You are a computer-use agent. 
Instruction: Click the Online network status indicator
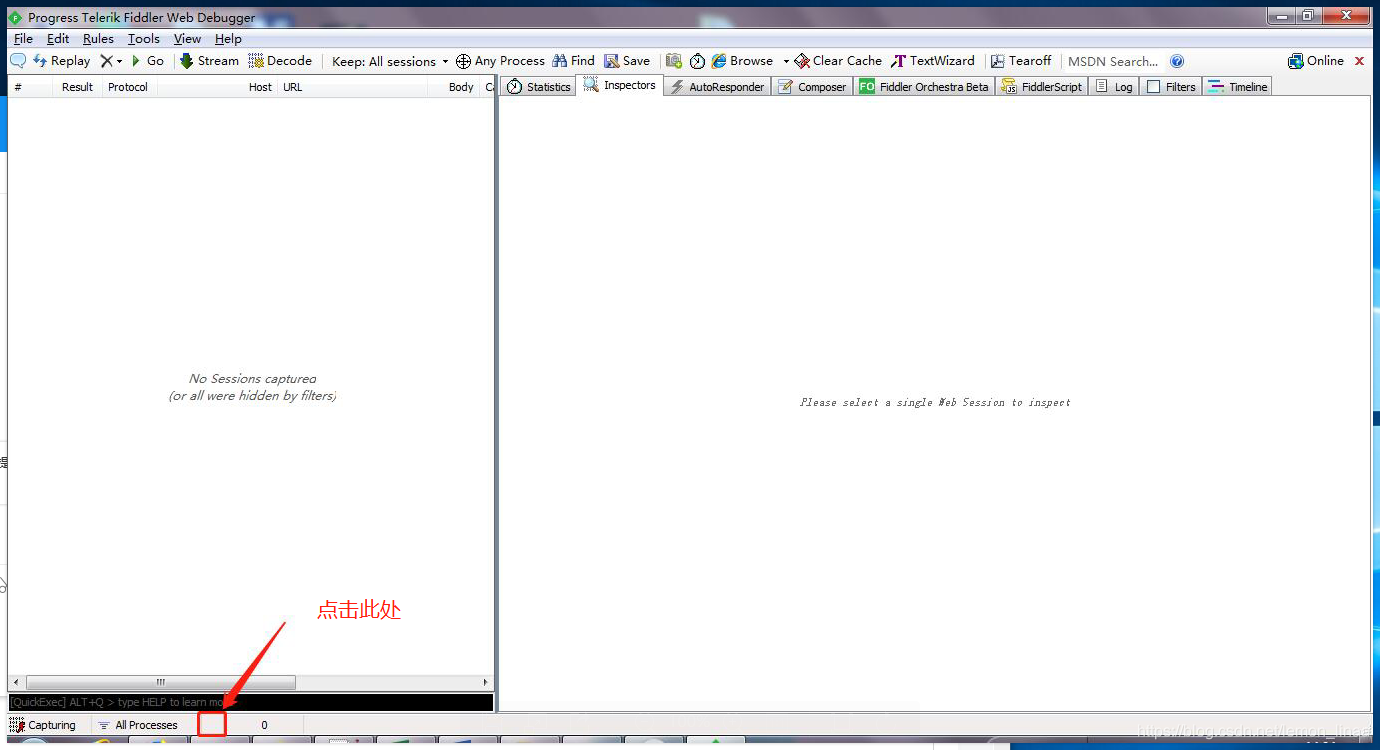pos(1316,61)
